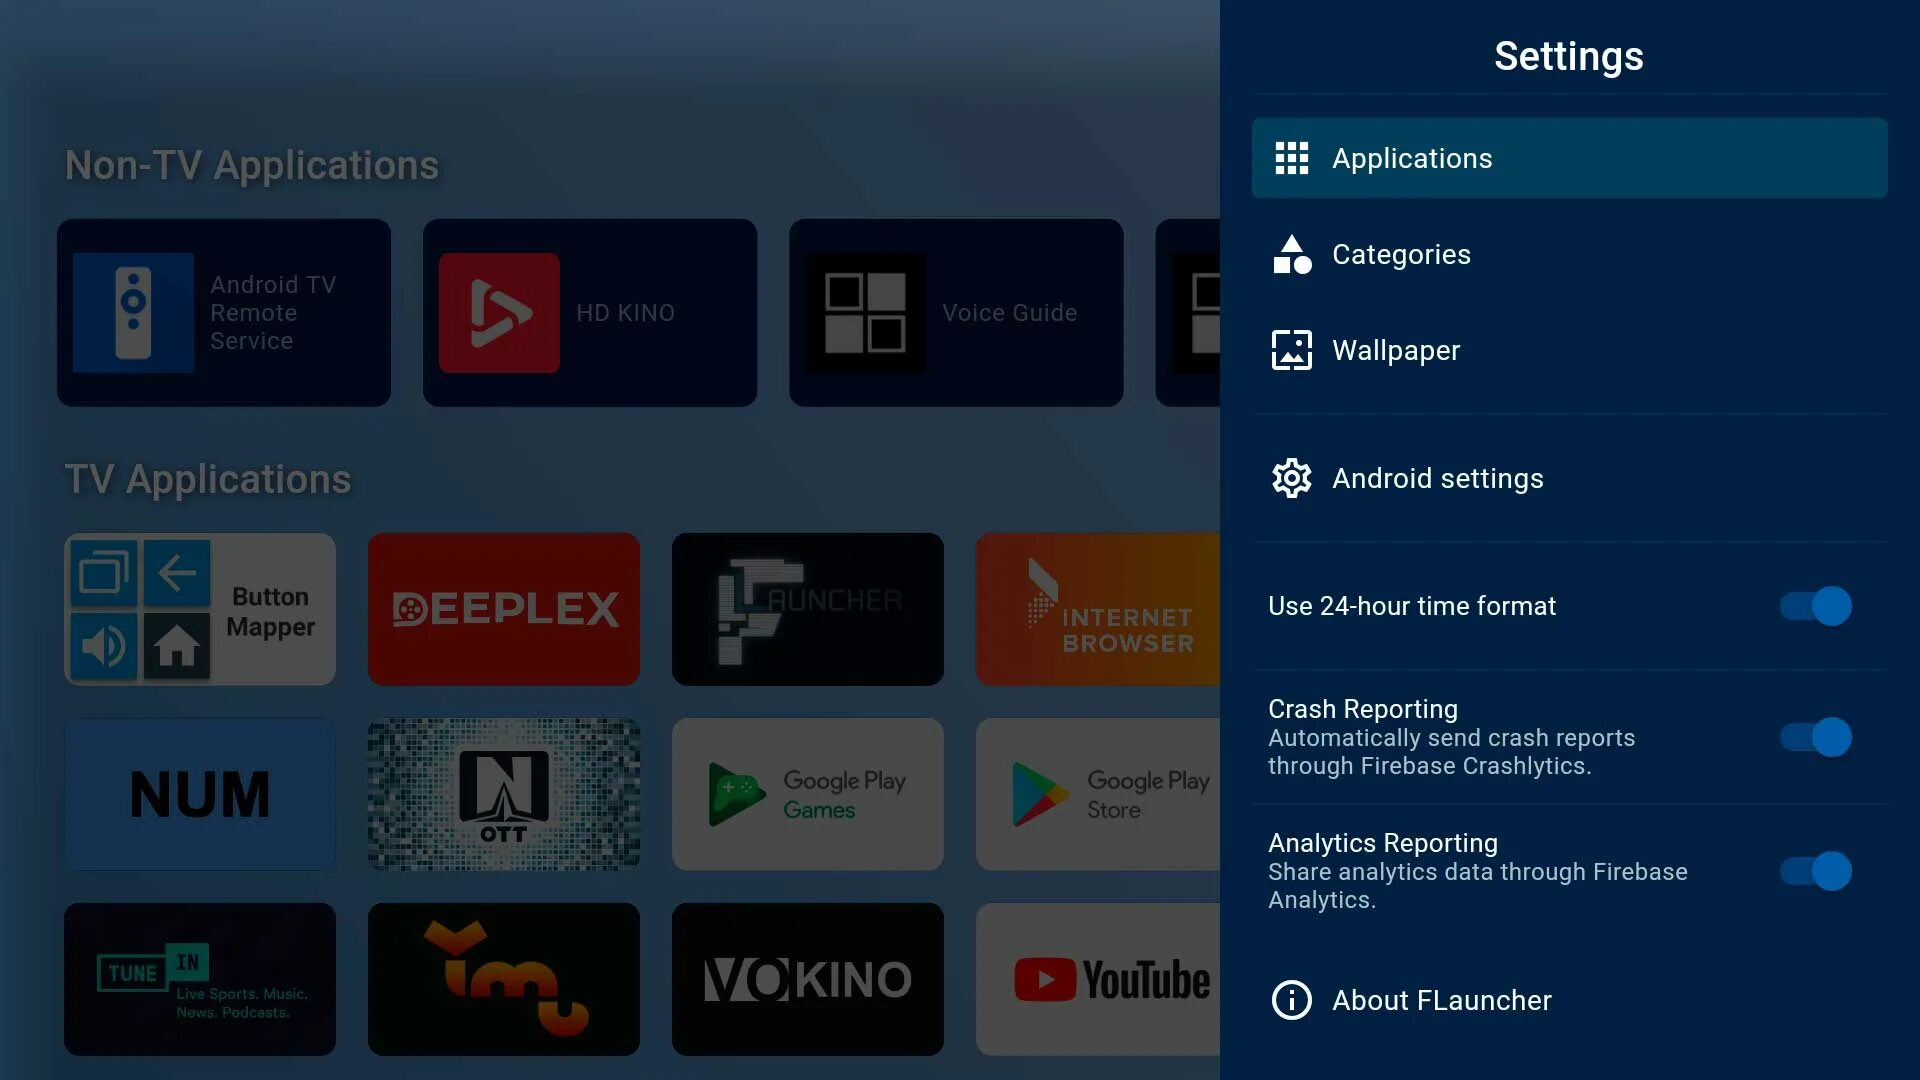This screenshot has width=1920, height=1080.
Task: Click the HD KINO red play icon
Action: (499, 313)
